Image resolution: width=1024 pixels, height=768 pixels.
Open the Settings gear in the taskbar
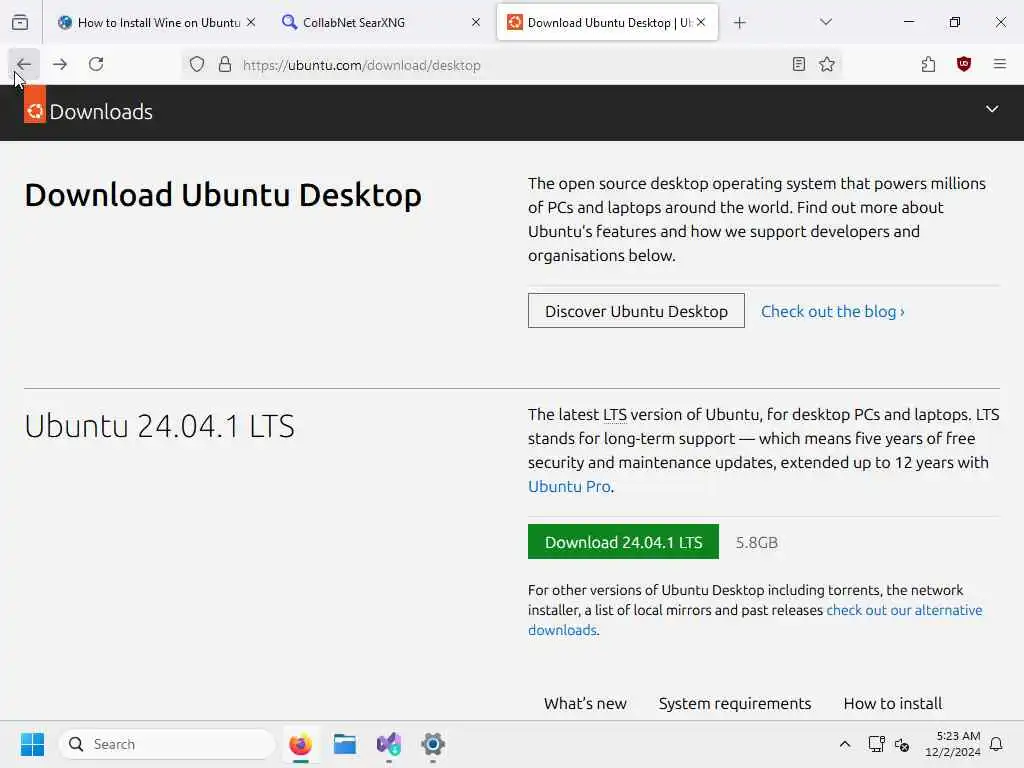tap(432, 744)
